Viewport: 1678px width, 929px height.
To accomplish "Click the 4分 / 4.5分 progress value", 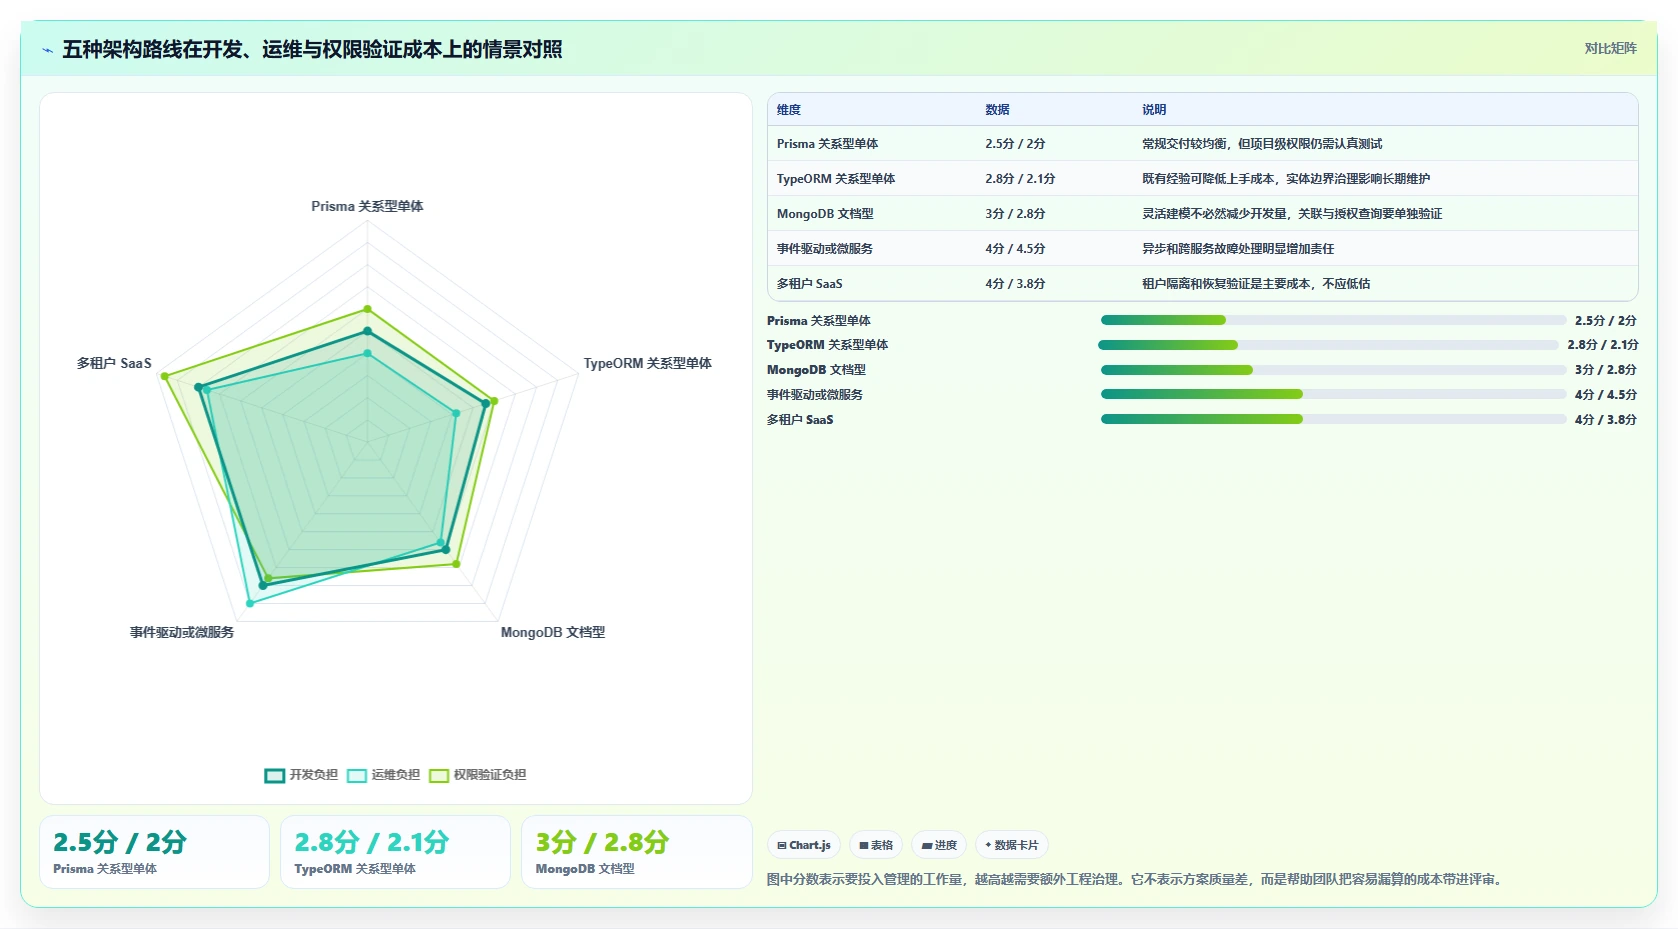I will pyautogui.click(x=1606, y=395).
